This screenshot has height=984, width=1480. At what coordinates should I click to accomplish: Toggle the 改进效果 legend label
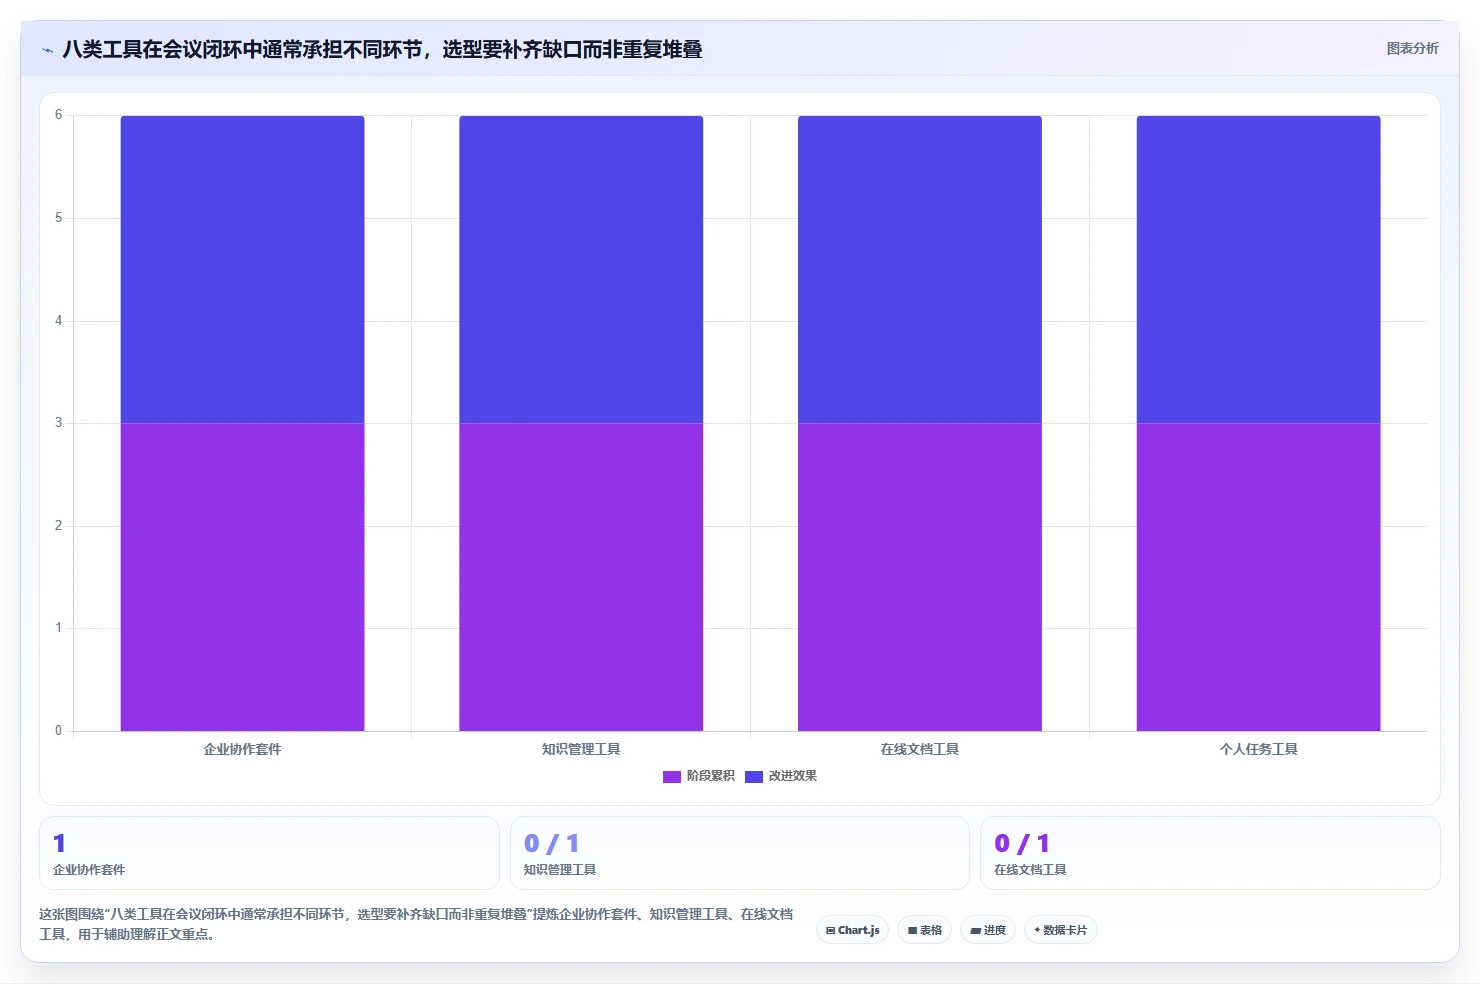coord(792,776)
